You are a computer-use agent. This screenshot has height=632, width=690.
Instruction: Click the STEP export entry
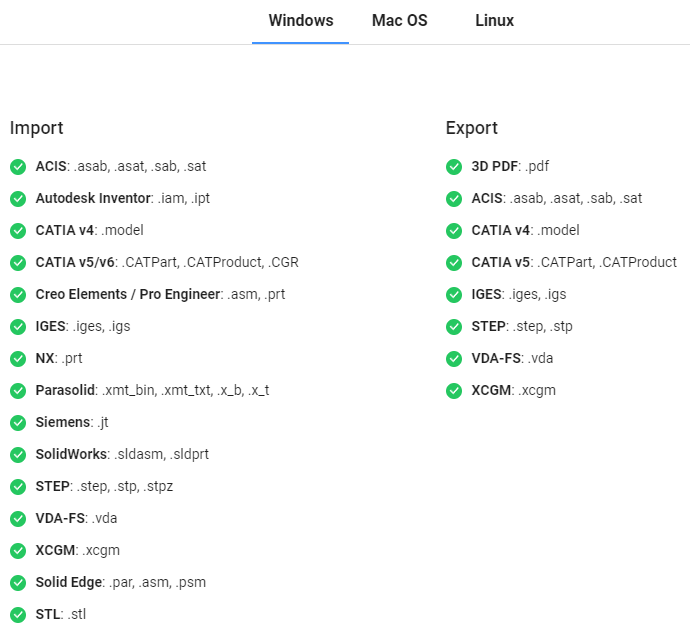522,327
